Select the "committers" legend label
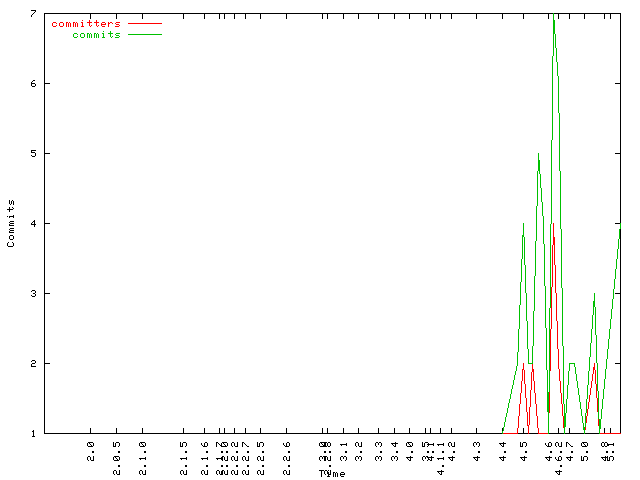The width and height of the screenshot is (640, 480). 85,23
